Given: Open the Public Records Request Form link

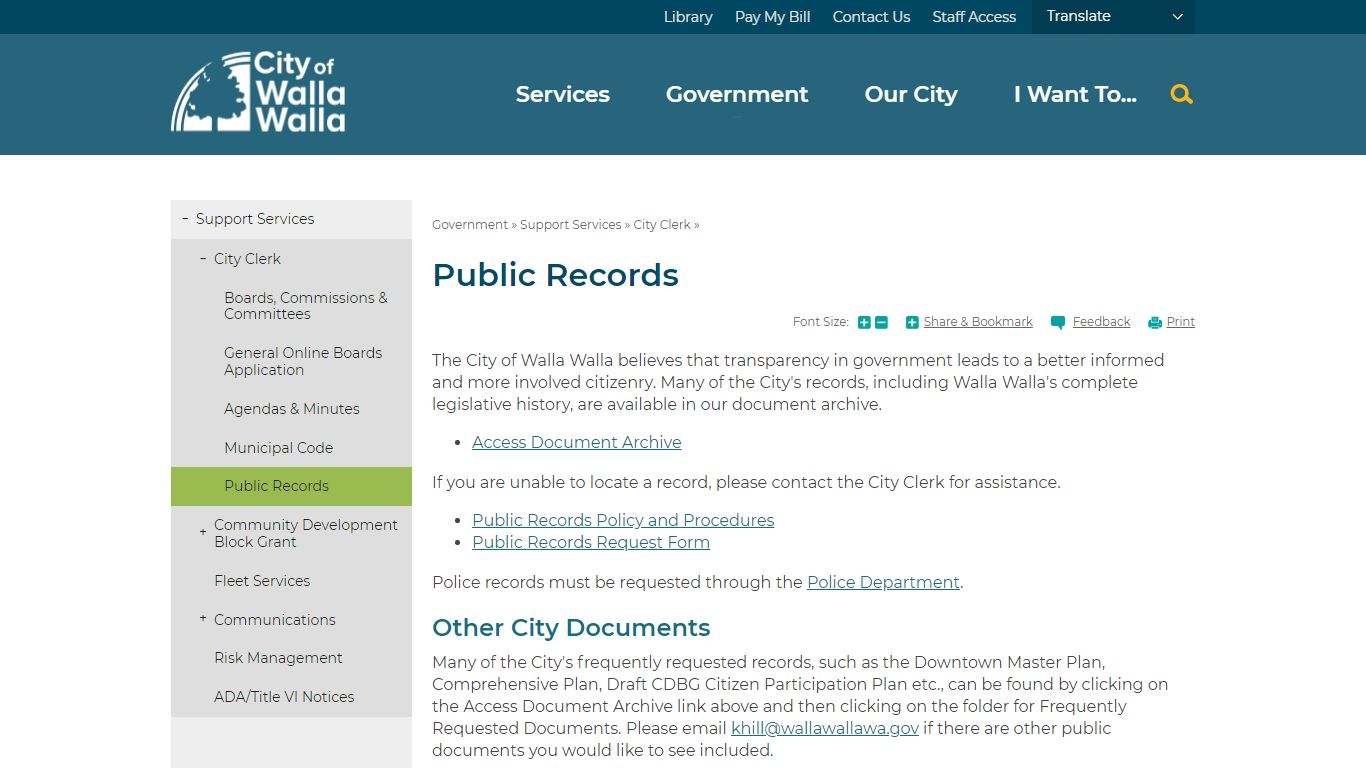Looking at the screenshot, I should (591, 542).
